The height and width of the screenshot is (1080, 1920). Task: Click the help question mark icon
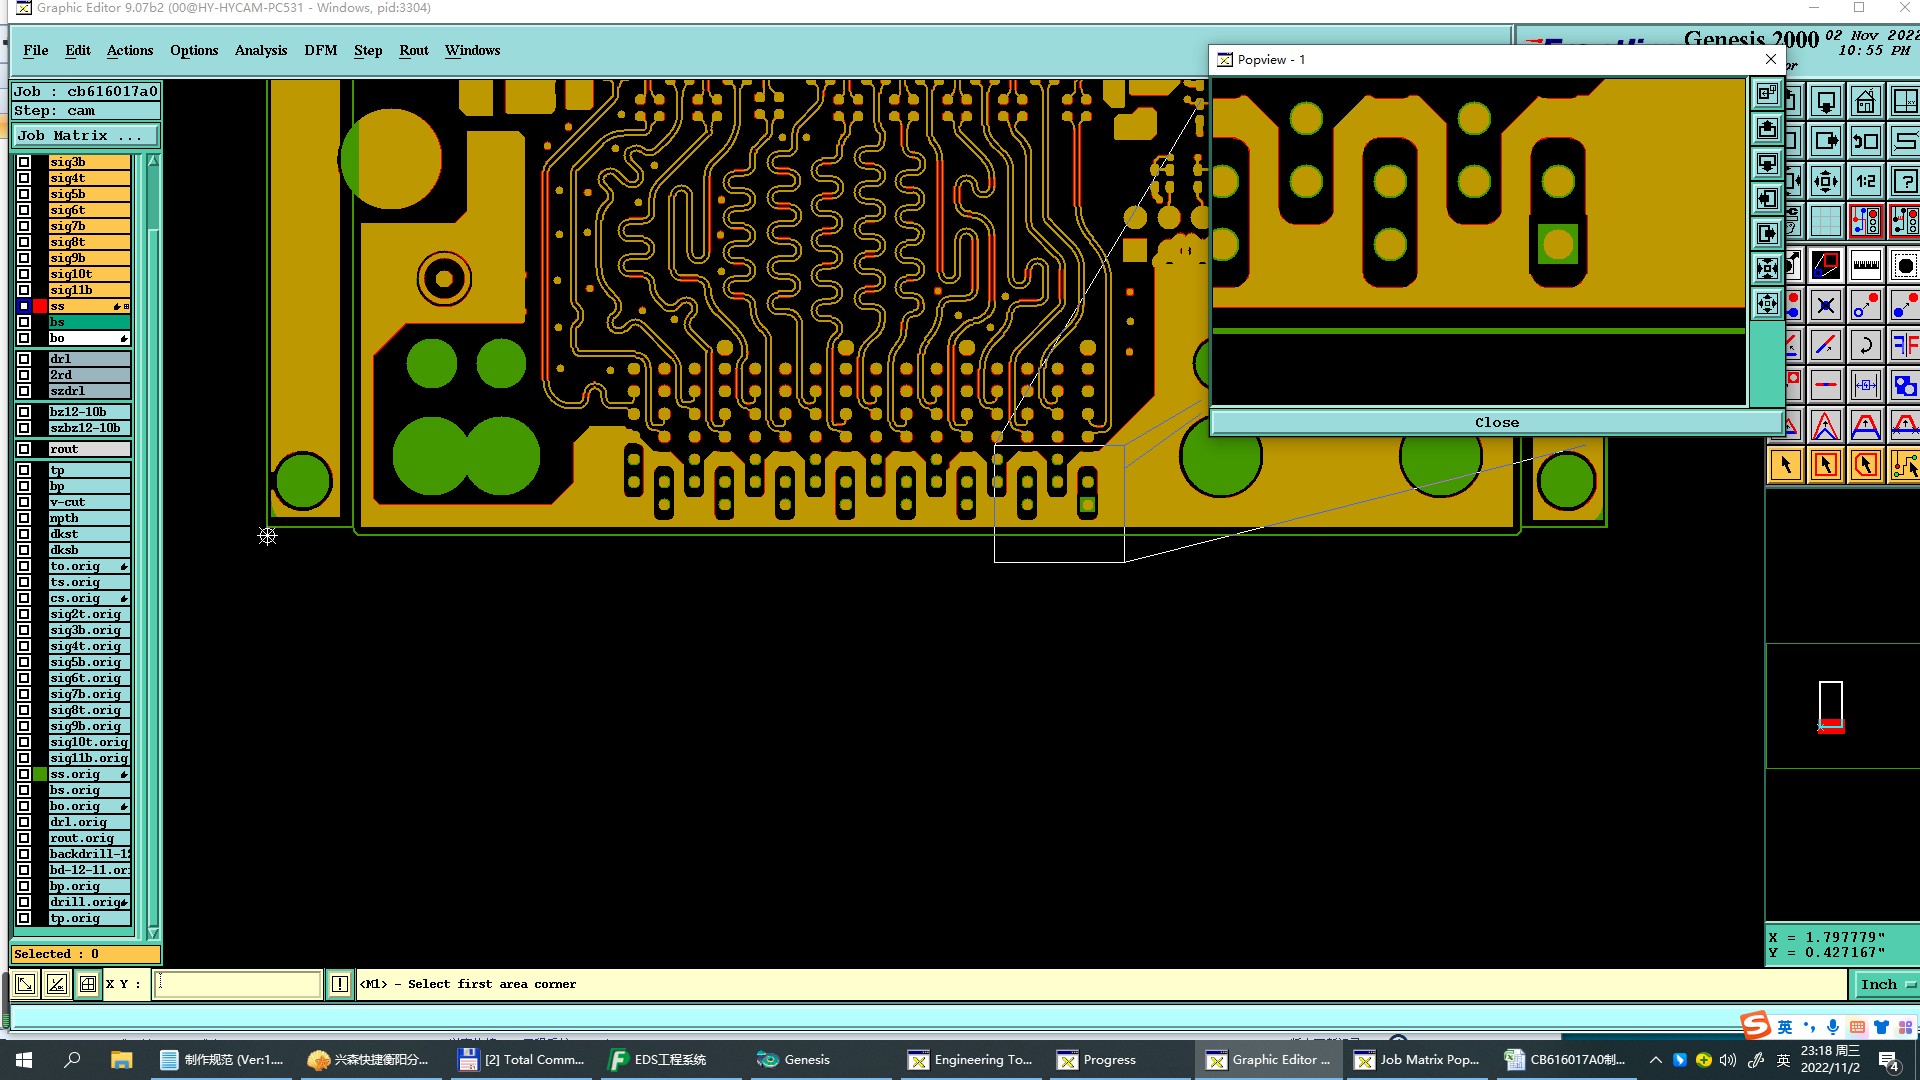(1905, 181)
